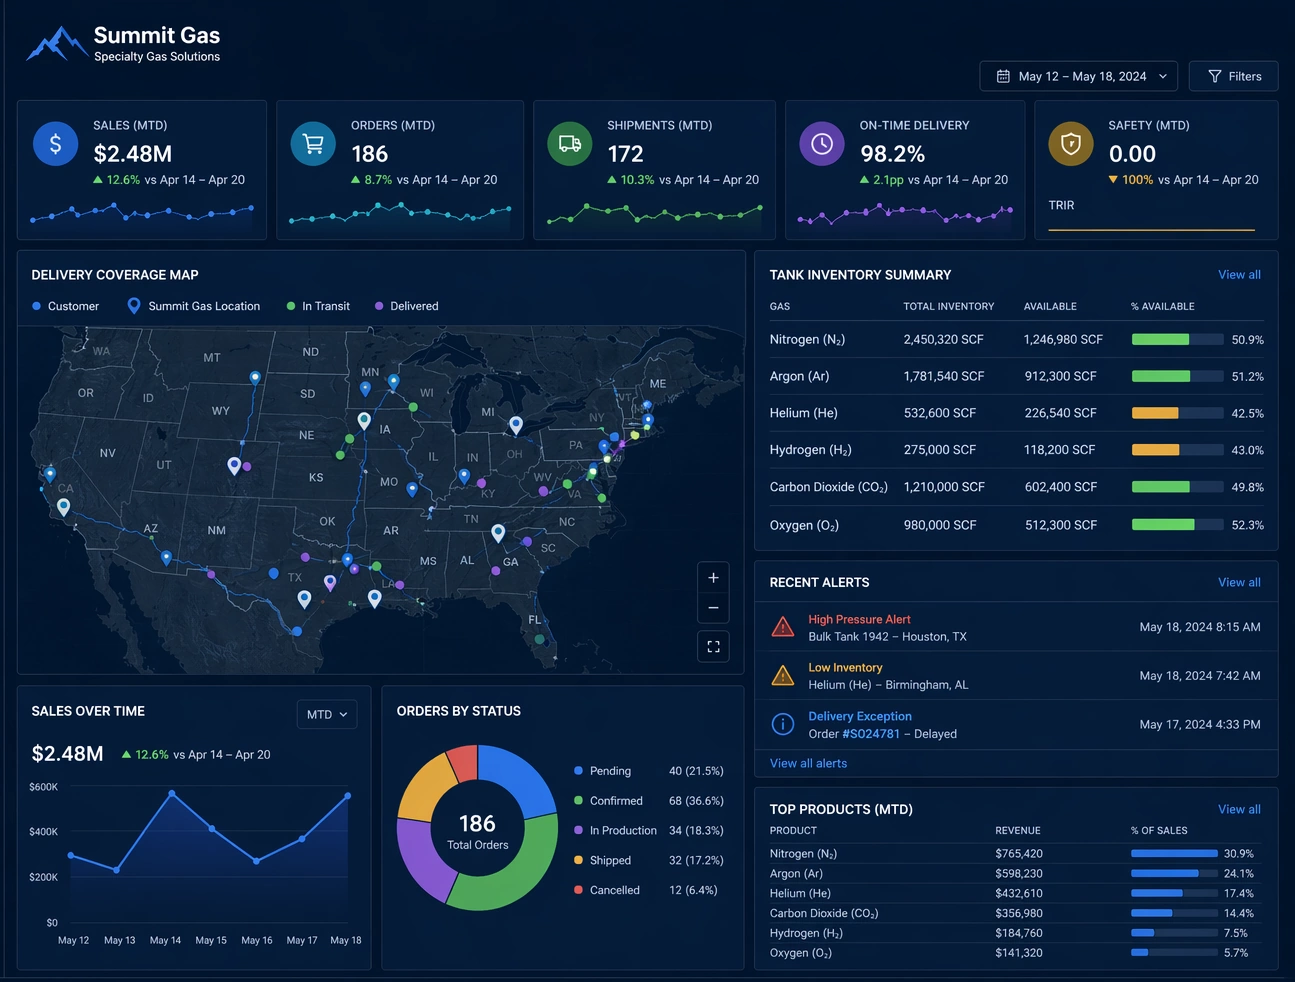Toggle the In Transit map legend item
This screenshot has height=982, width=1295.
click(318, 306)
